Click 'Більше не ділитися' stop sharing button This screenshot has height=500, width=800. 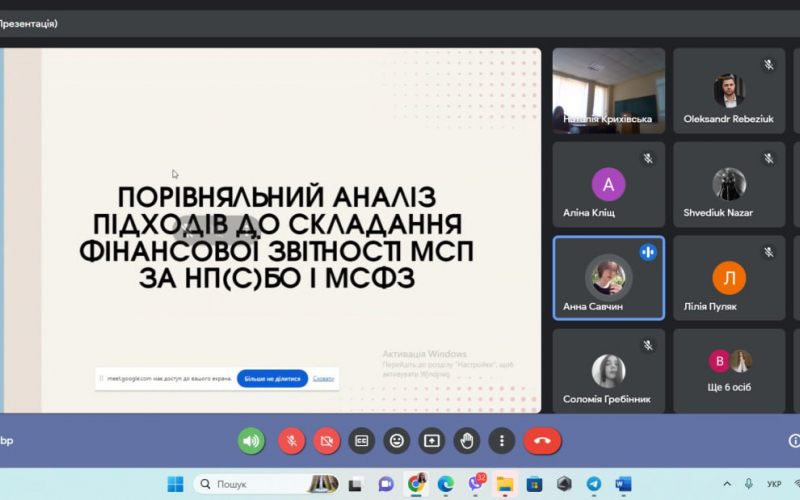(272, 379)
